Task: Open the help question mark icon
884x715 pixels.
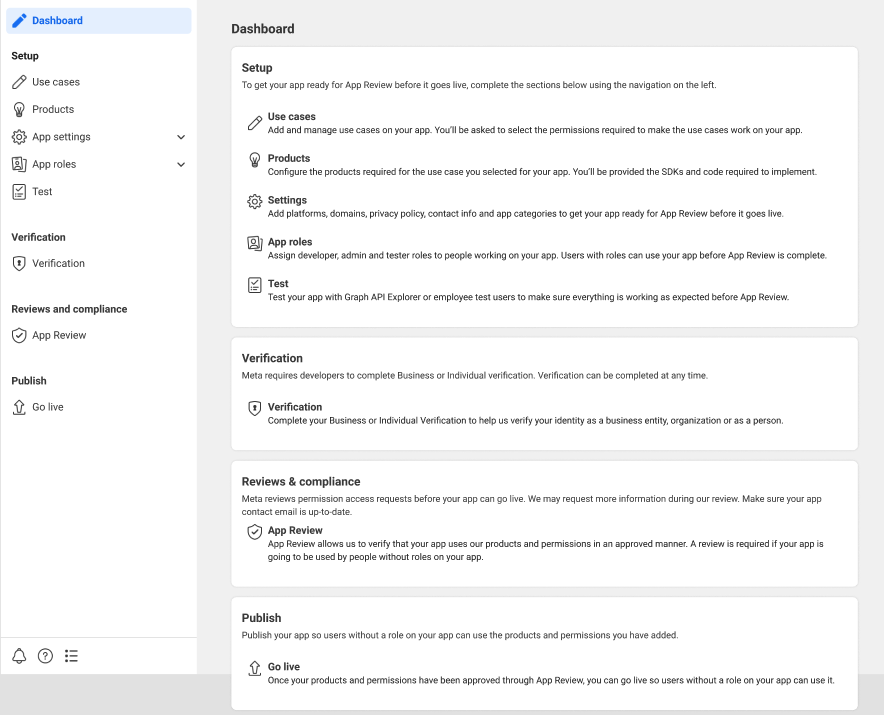Action: 45,656
